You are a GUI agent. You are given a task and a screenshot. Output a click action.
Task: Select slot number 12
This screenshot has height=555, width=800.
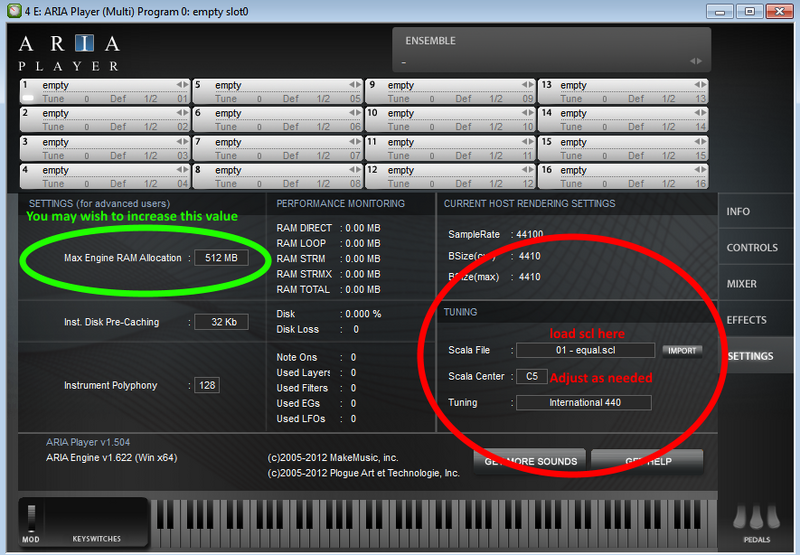tap(372, 169)
